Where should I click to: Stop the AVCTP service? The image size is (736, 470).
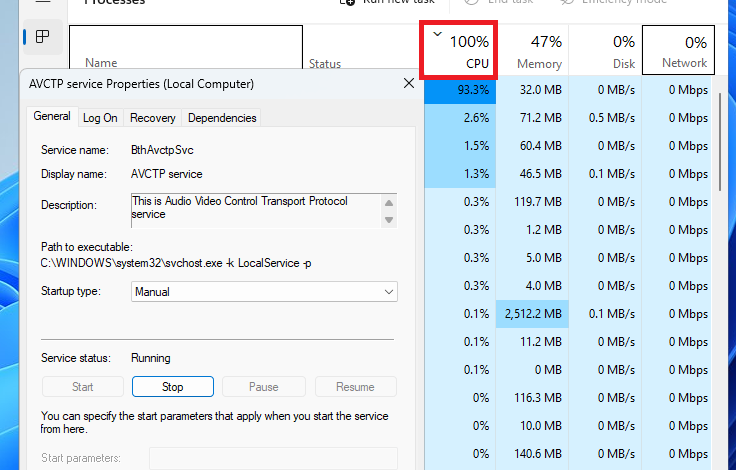pyautogui.click(x=172, y=387)
